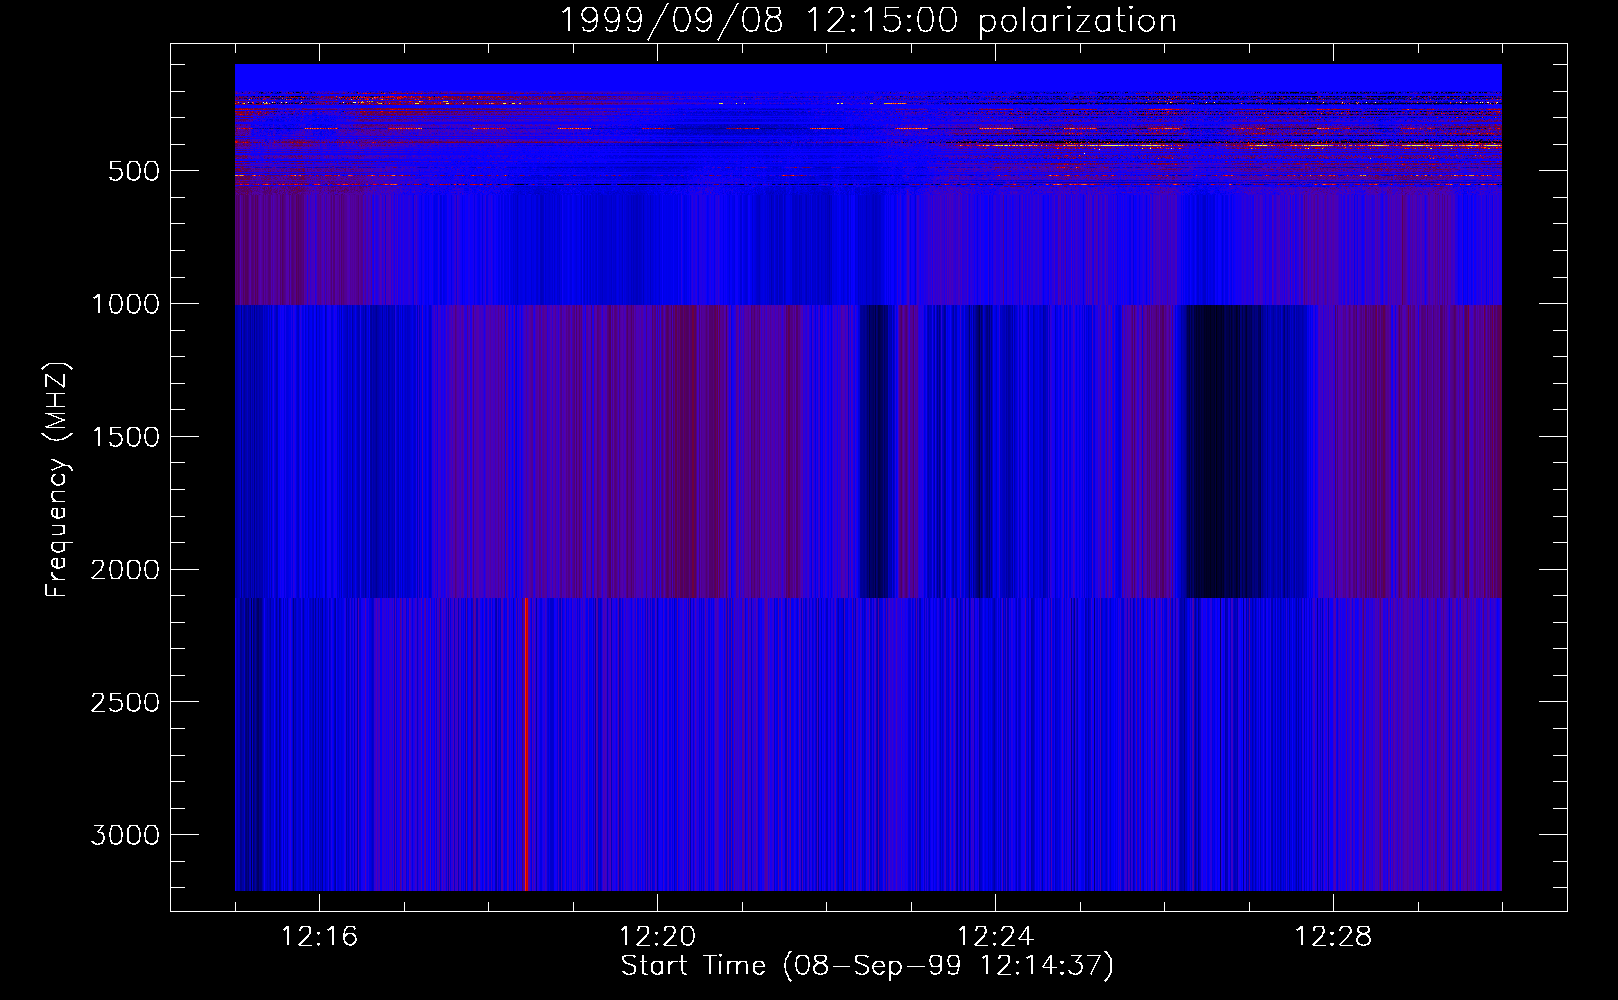Click the 'Start Time (08-Sep-99 12:14:37)' label
This screenshot has width=1618, height=1000.
coord(867,966)
